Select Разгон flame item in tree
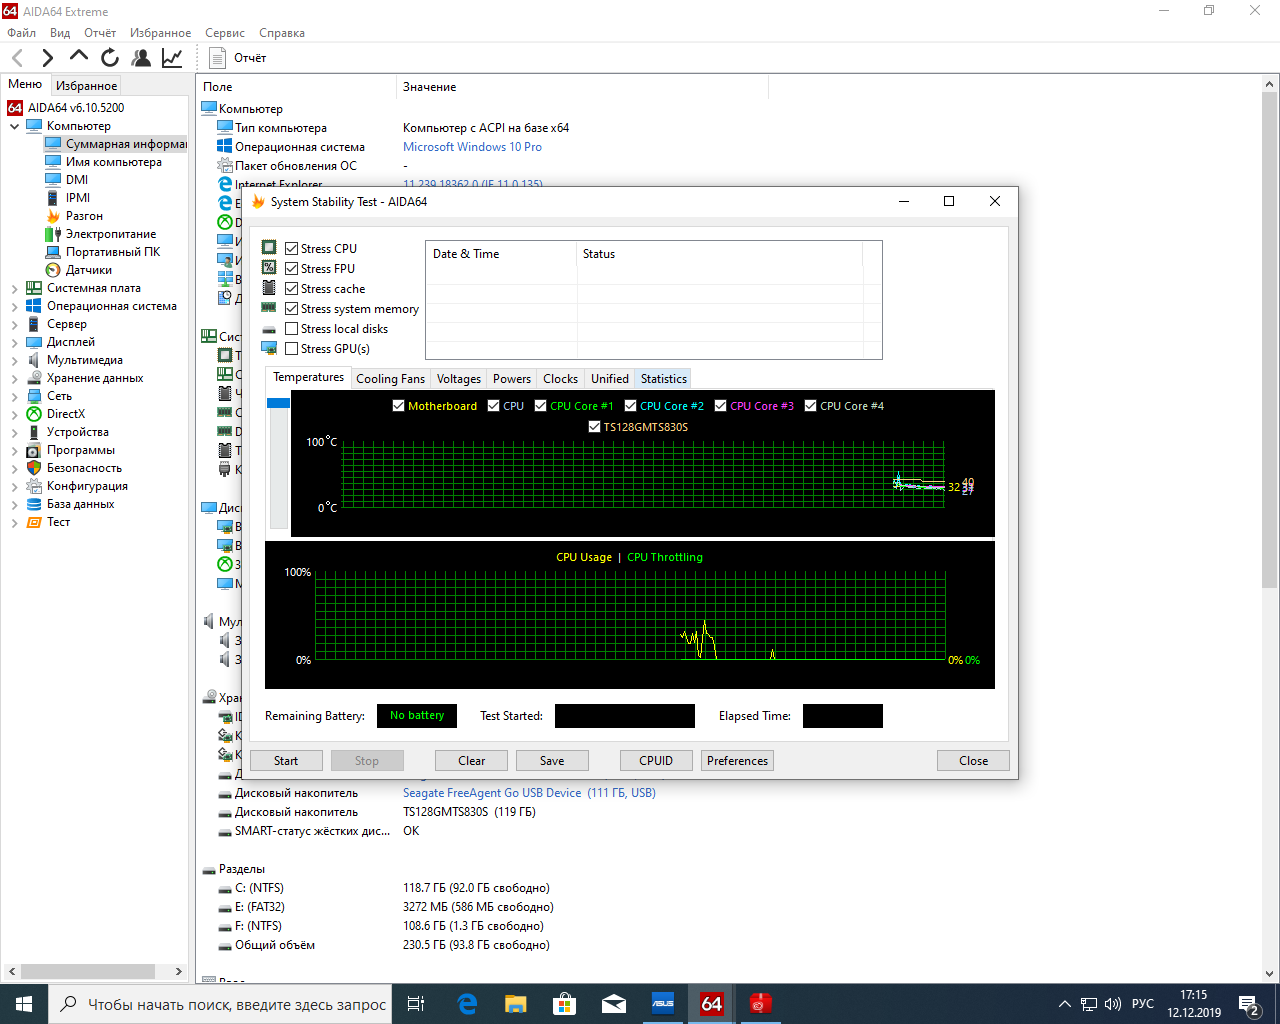1280x1024 pixels. (84, 216)
